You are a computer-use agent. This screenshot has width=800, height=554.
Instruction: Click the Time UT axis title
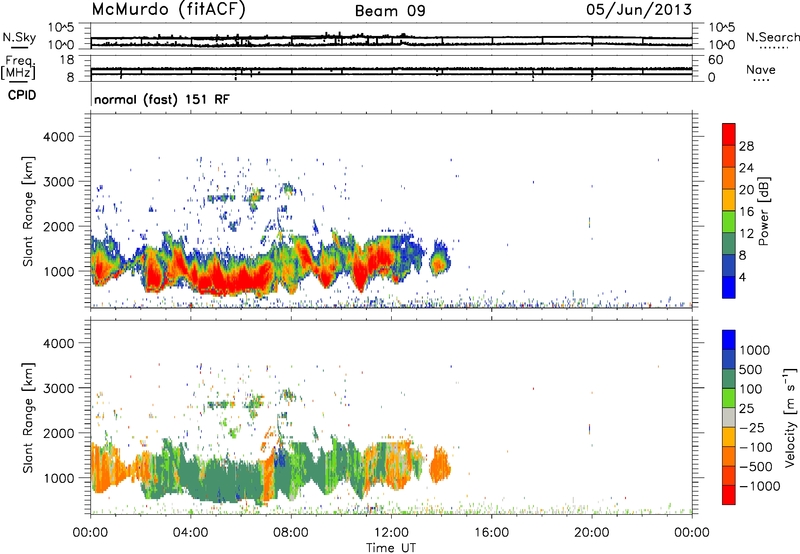tap(391, 547)
